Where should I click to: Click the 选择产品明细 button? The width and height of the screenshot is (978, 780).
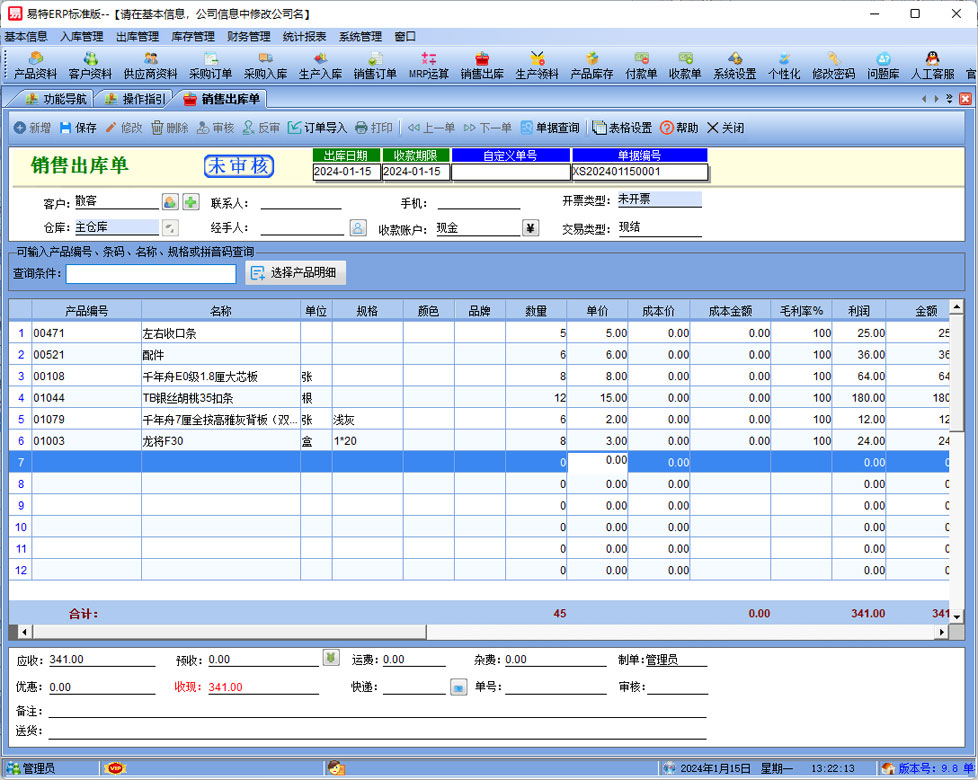pos(295,273)
